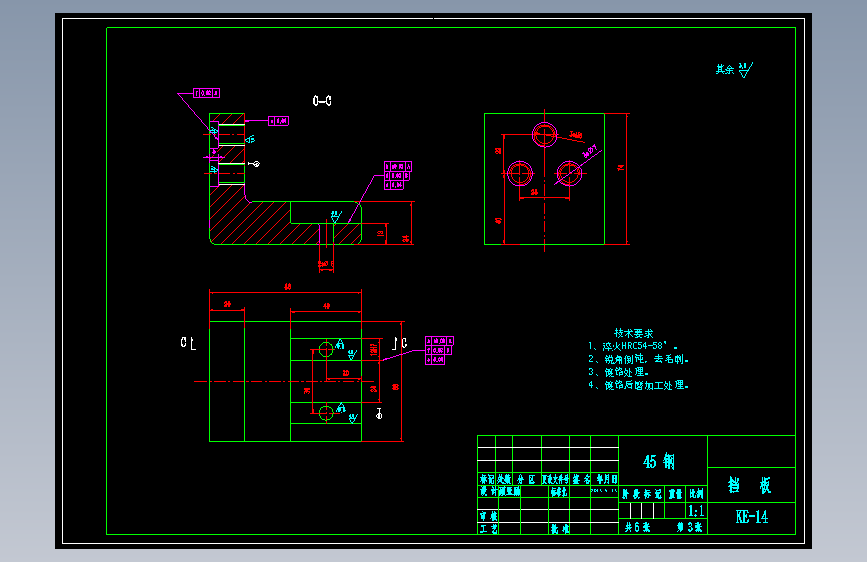867x562 pixels.
Task: Click the drawing number 'KE-14'
Action: coord(751,517)
